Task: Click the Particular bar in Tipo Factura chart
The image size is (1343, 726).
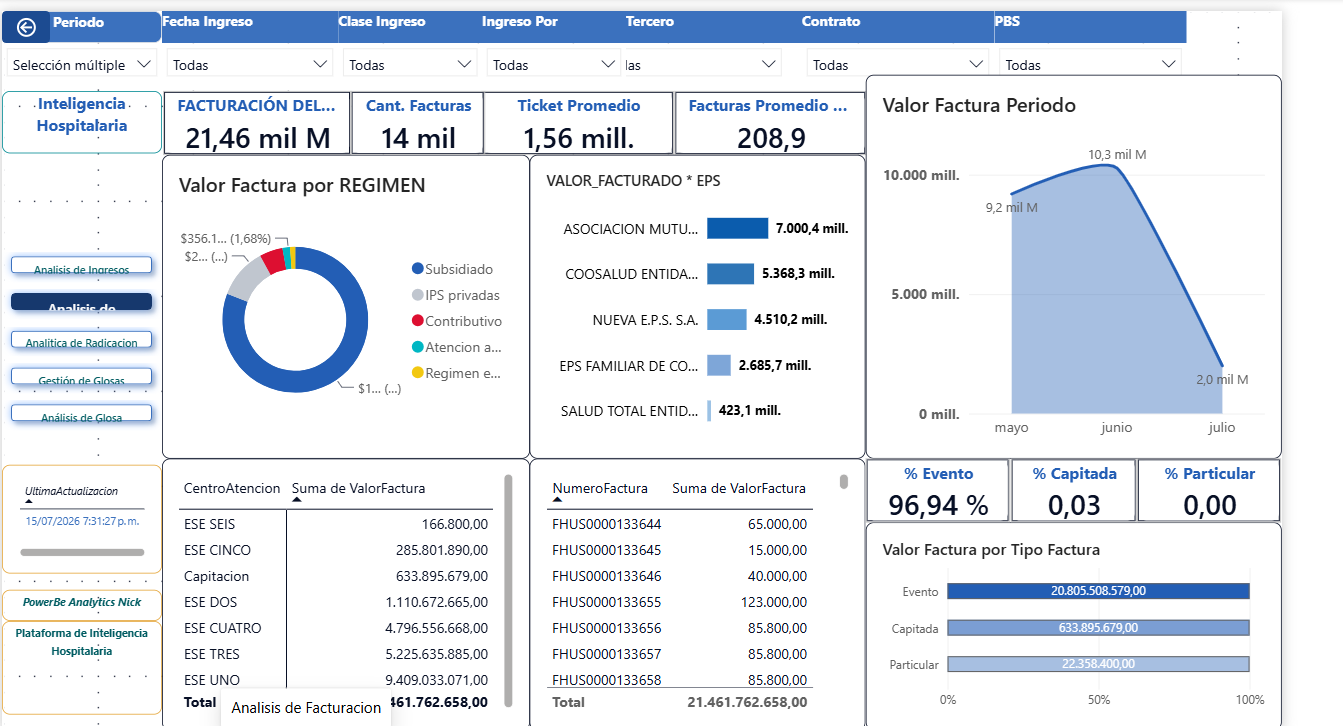Action: click(x=1098, y=664)
